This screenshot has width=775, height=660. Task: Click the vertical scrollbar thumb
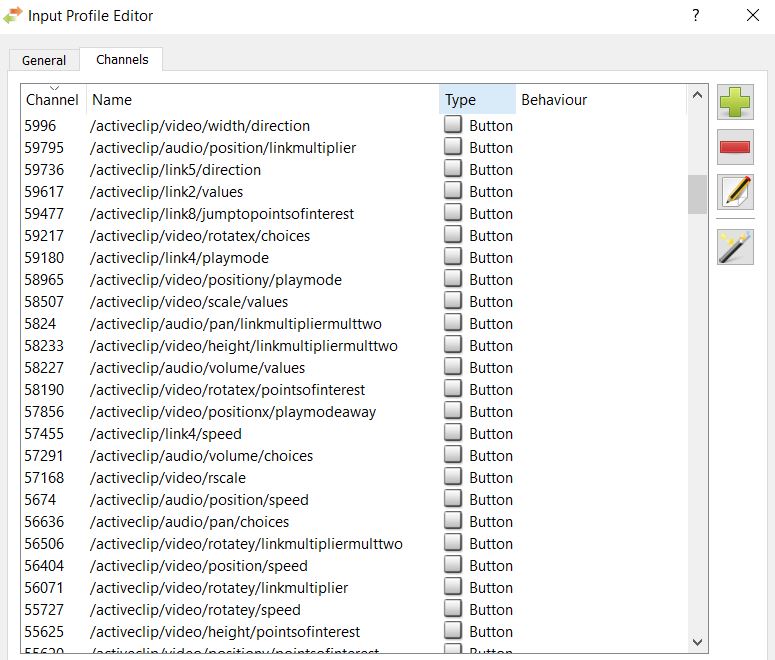697,194
